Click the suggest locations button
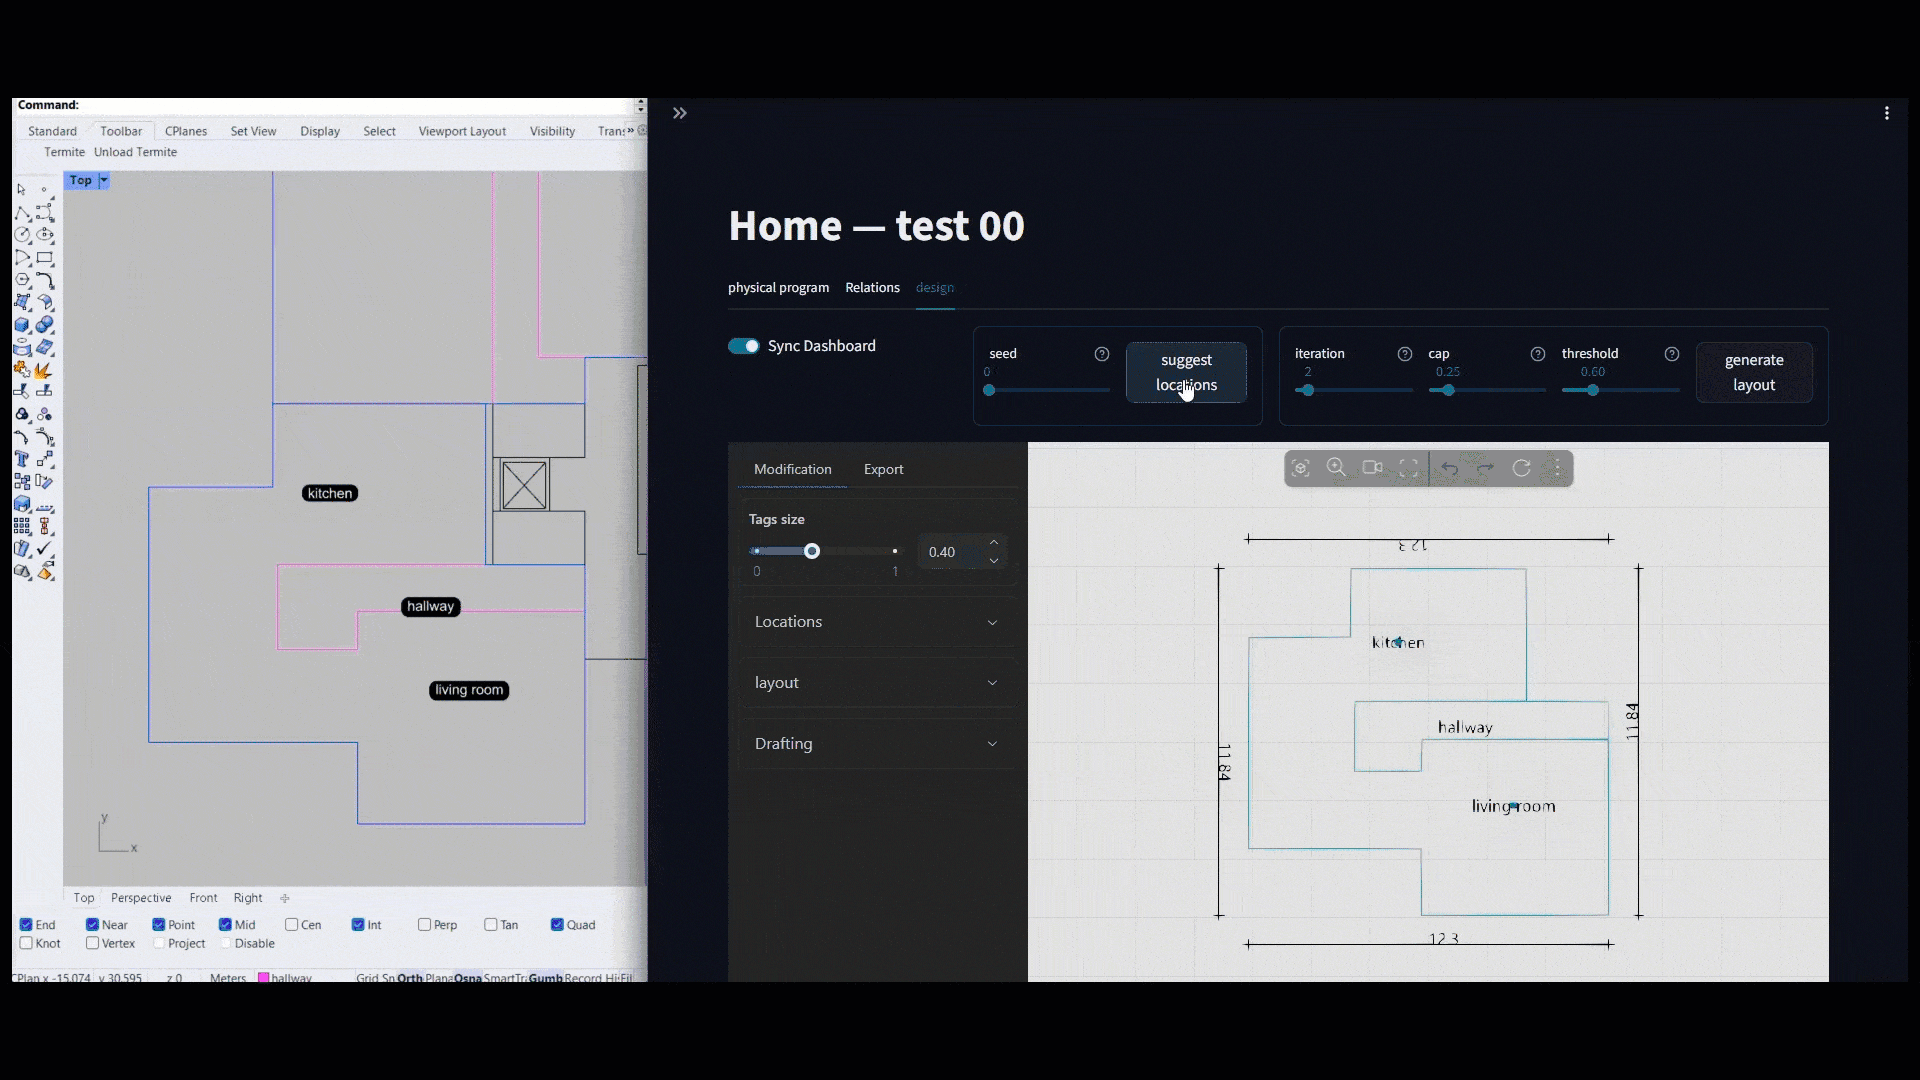Image resolution: width=1920 pixels, height=1080 pixels. tap(1186, 372)
